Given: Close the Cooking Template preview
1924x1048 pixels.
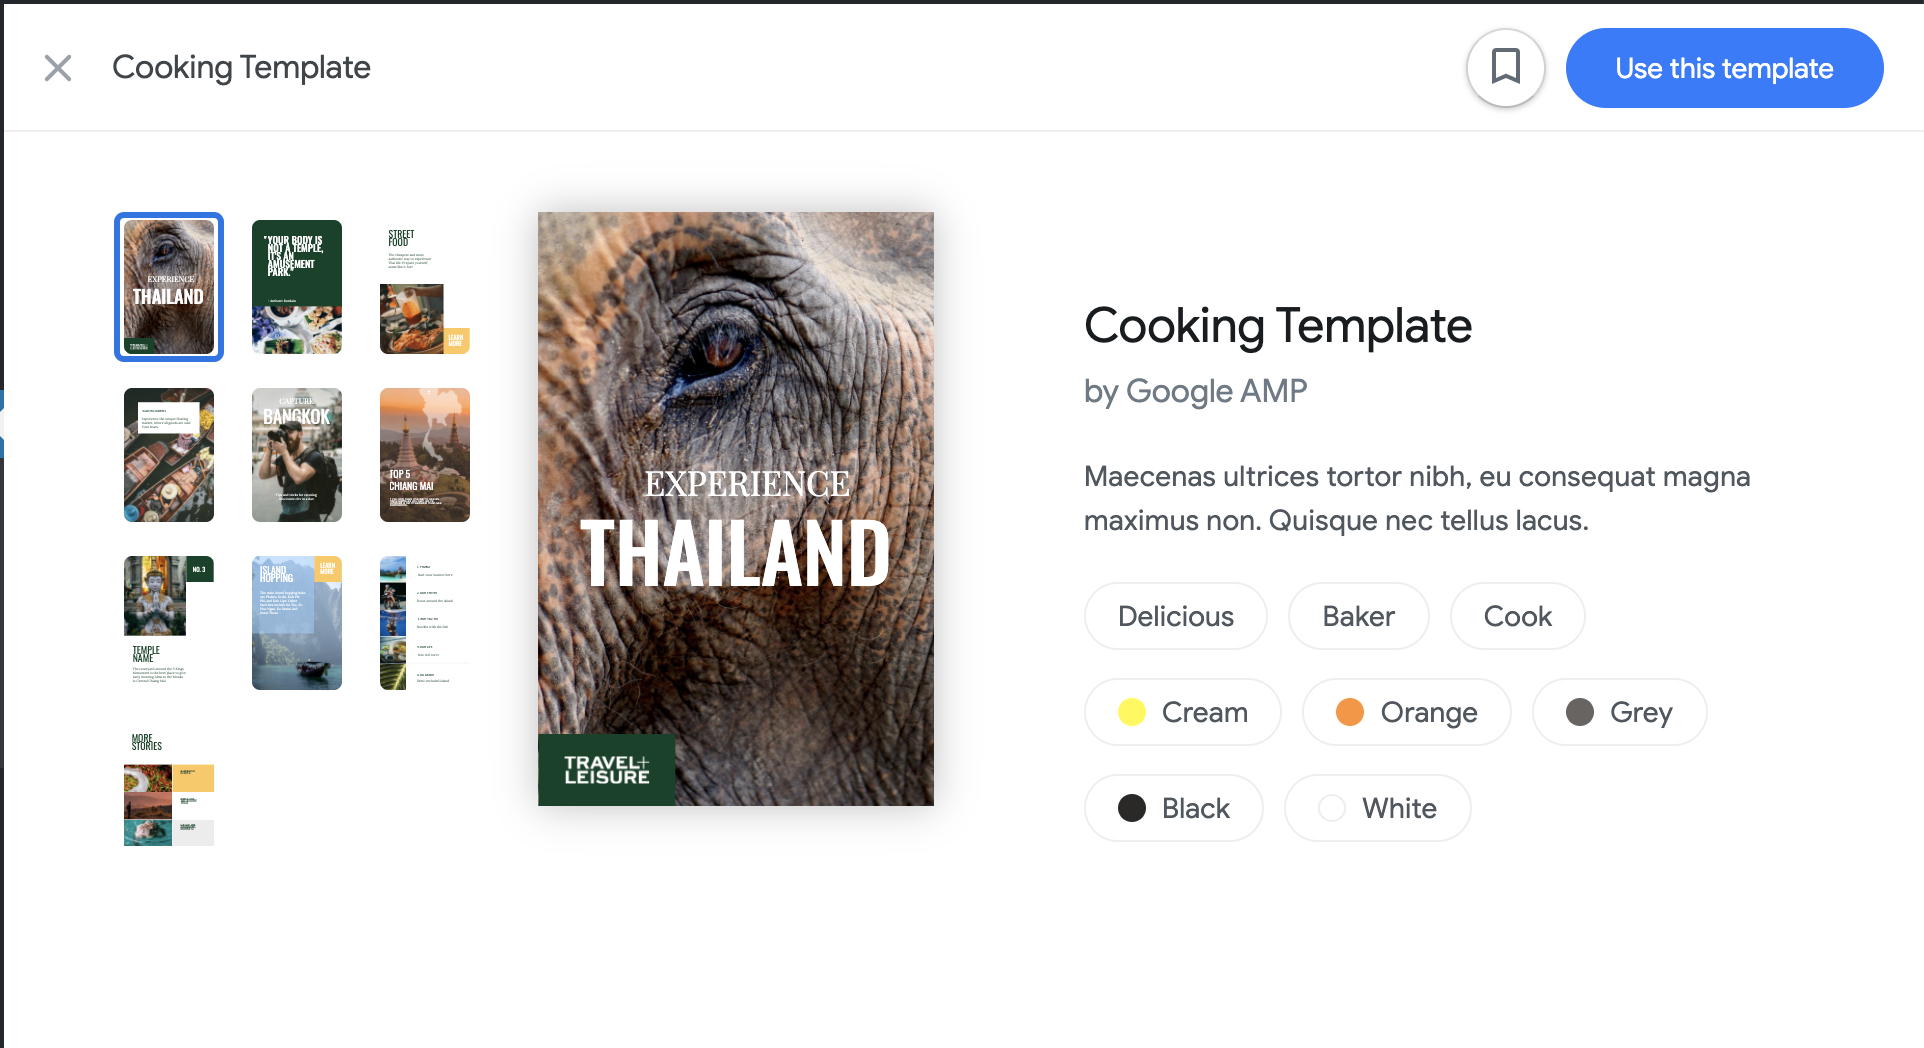Looking at the screenshot, I should point(58,68).
